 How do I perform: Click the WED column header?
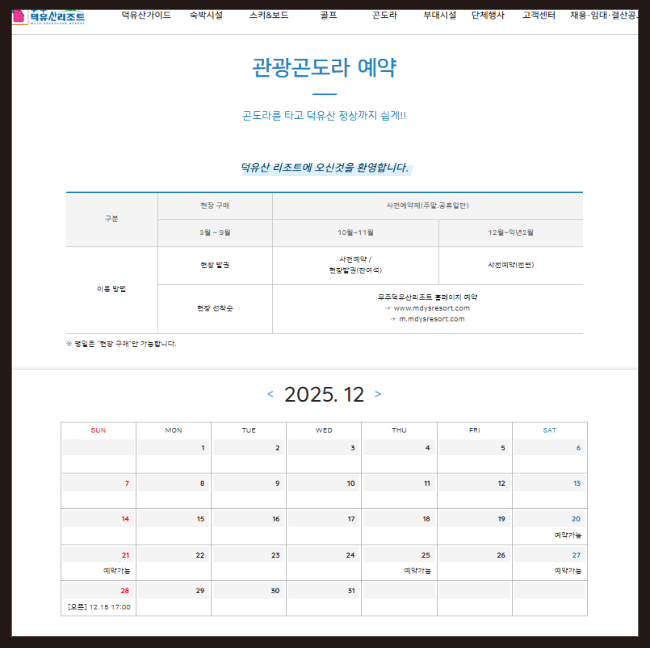(324, 430)
